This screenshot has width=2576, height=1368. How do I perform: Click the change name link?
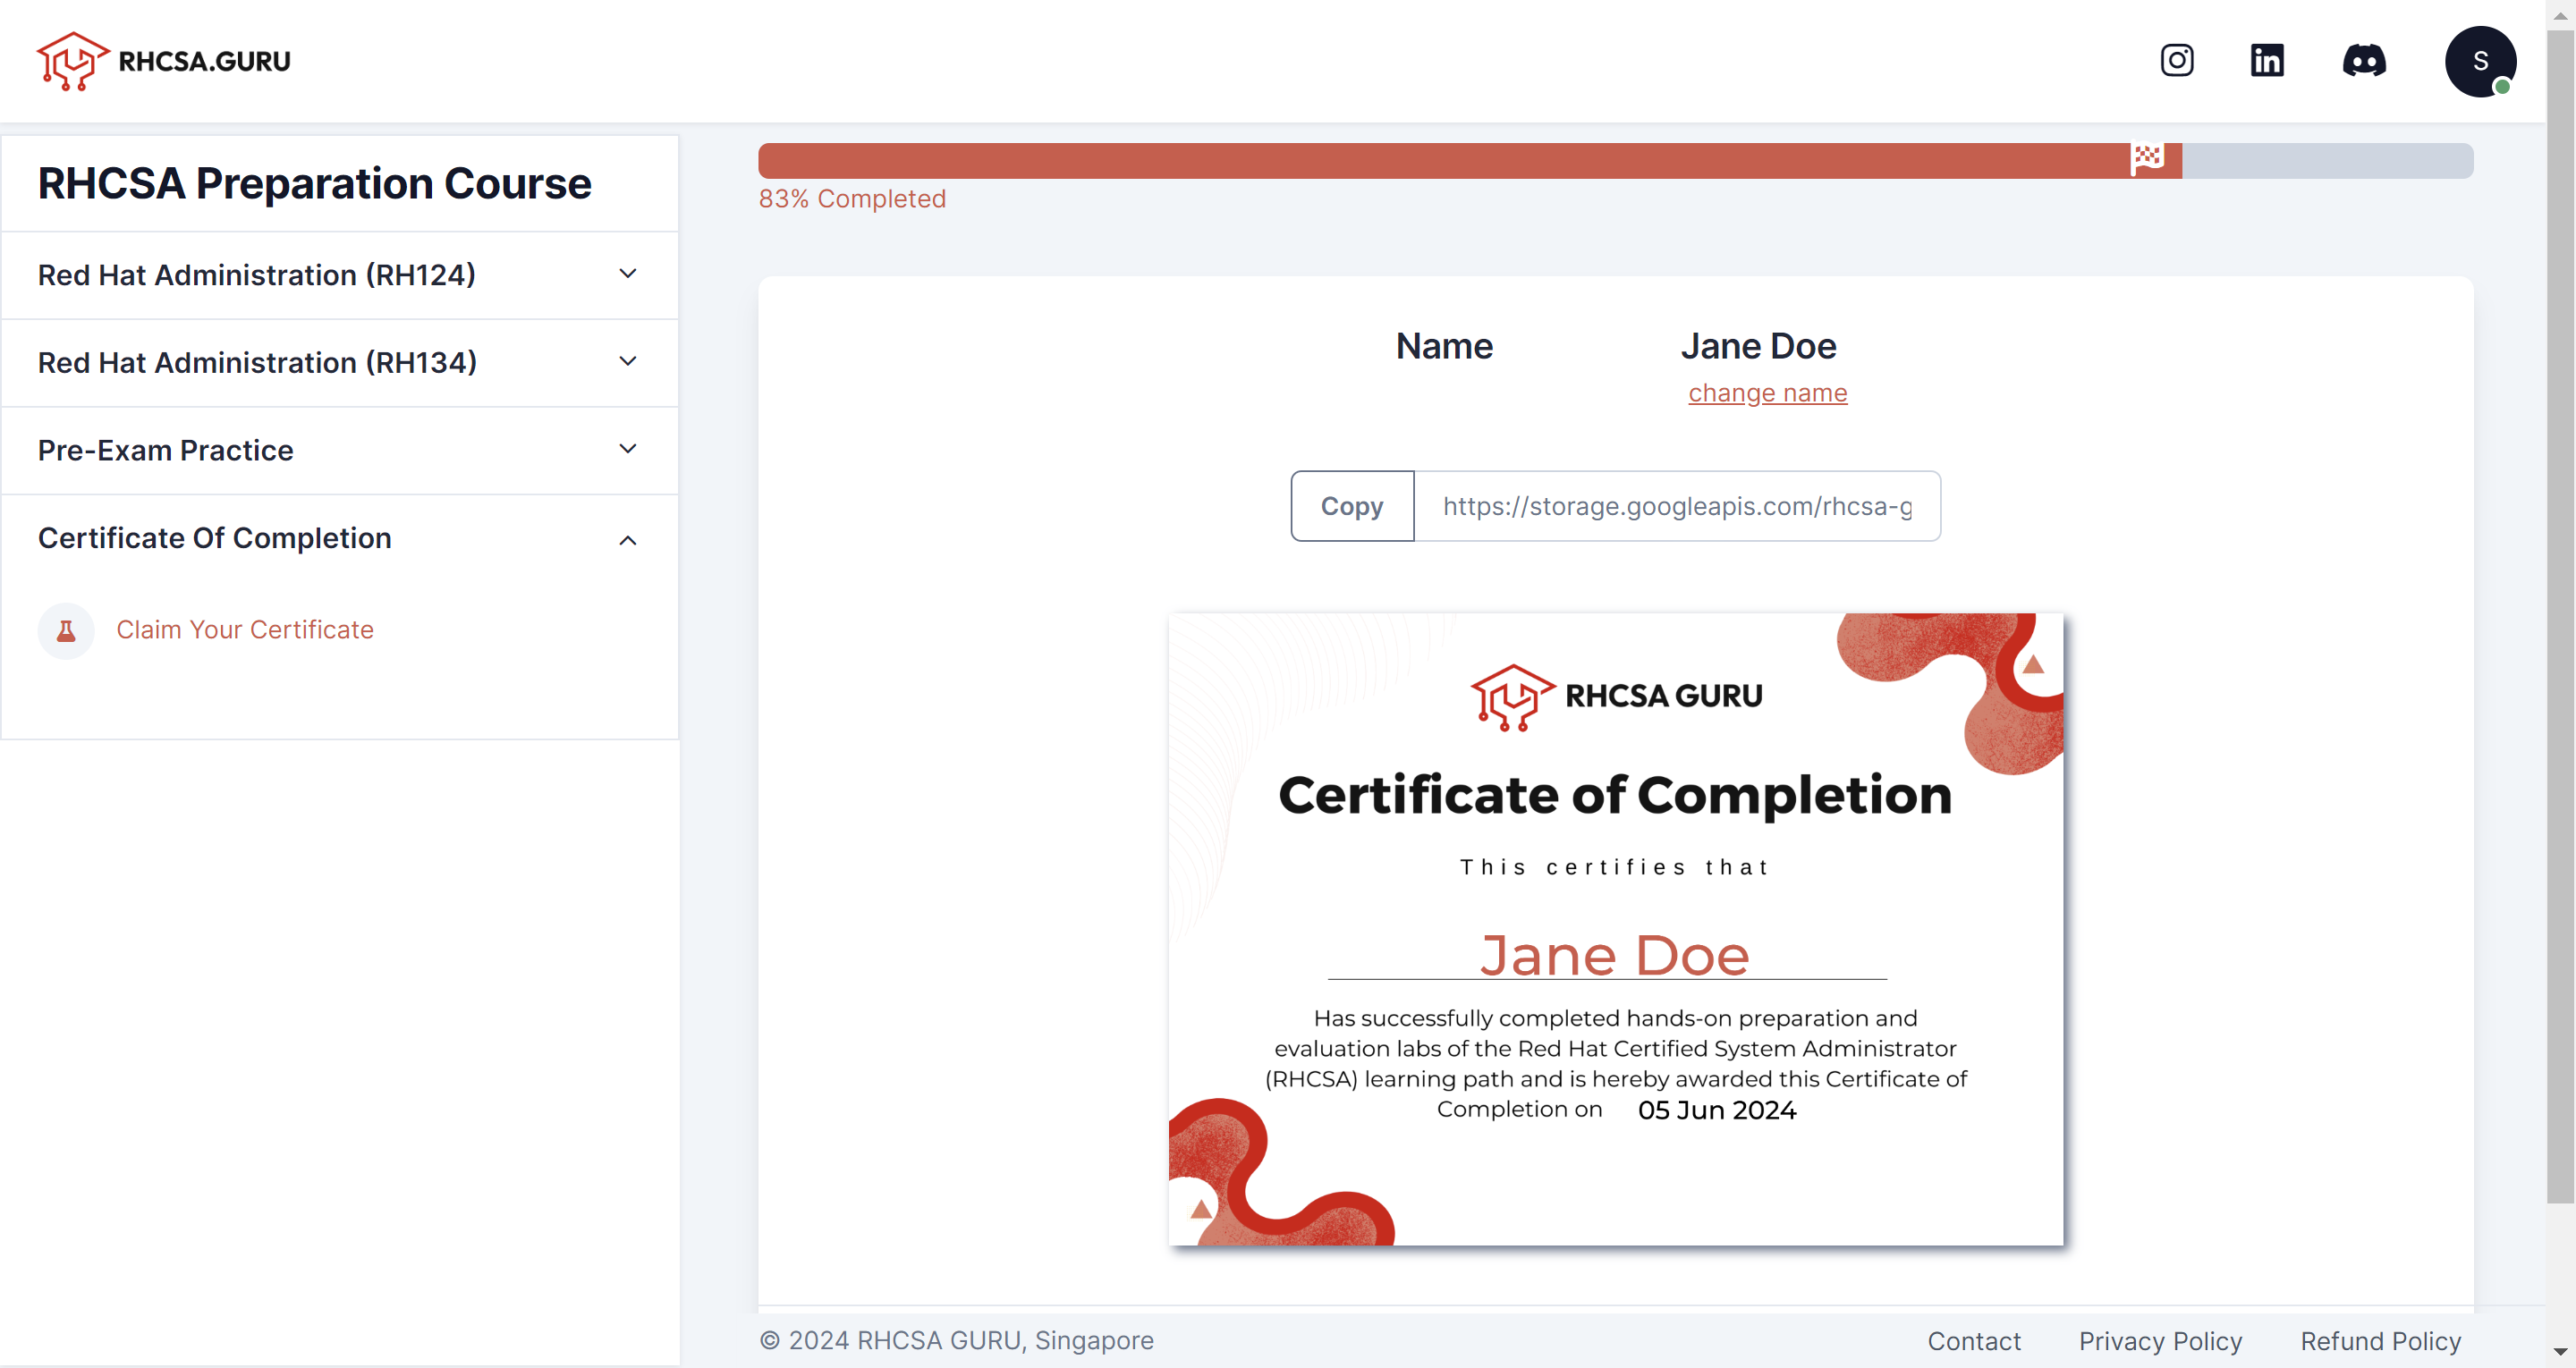[1767, 393]
